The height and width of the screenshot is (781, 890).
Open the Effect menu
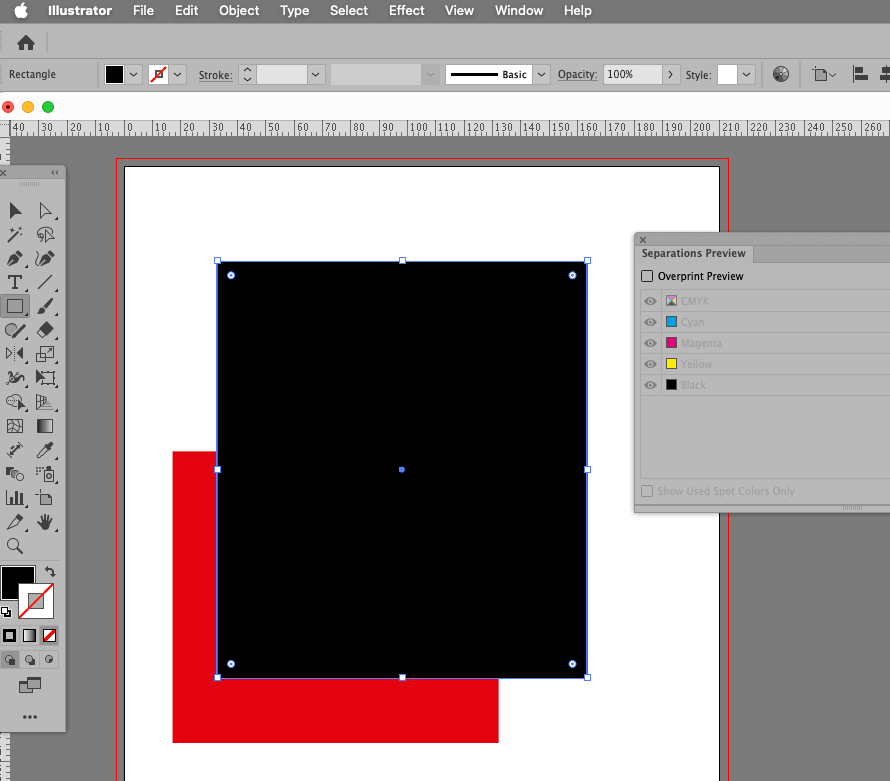point(406,11)
